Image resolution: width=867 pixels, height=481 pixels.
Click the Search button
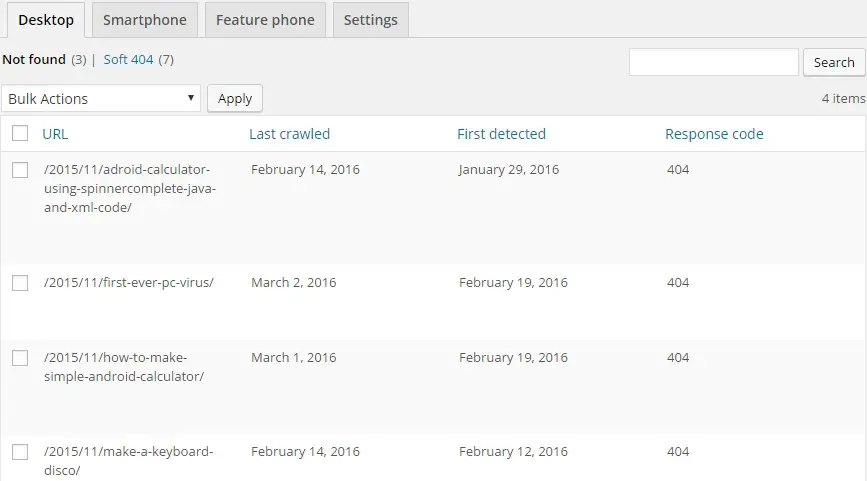[834, 62]
